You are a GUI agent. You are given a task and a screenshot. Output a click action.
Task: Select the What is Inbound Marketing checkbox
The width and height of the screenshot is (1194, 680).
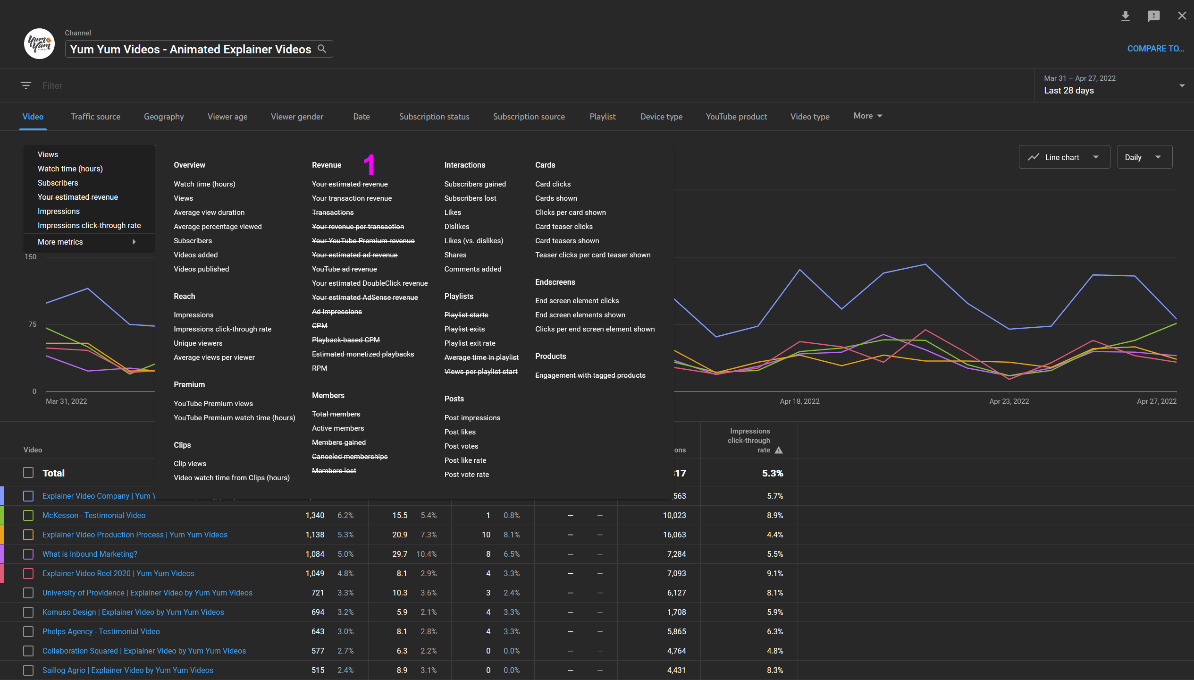click(29, 554)
